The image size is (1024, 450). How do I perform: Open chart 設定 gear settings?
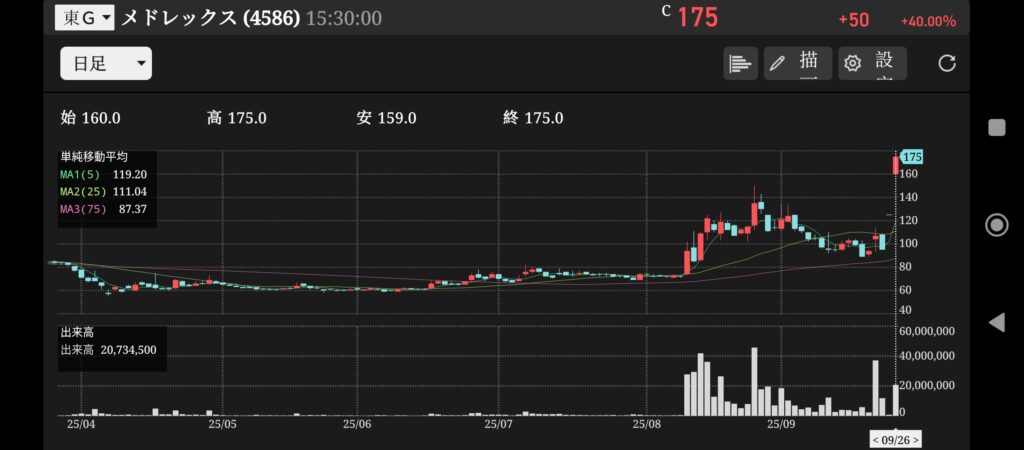pyautogui.click(x=872, y=63)
